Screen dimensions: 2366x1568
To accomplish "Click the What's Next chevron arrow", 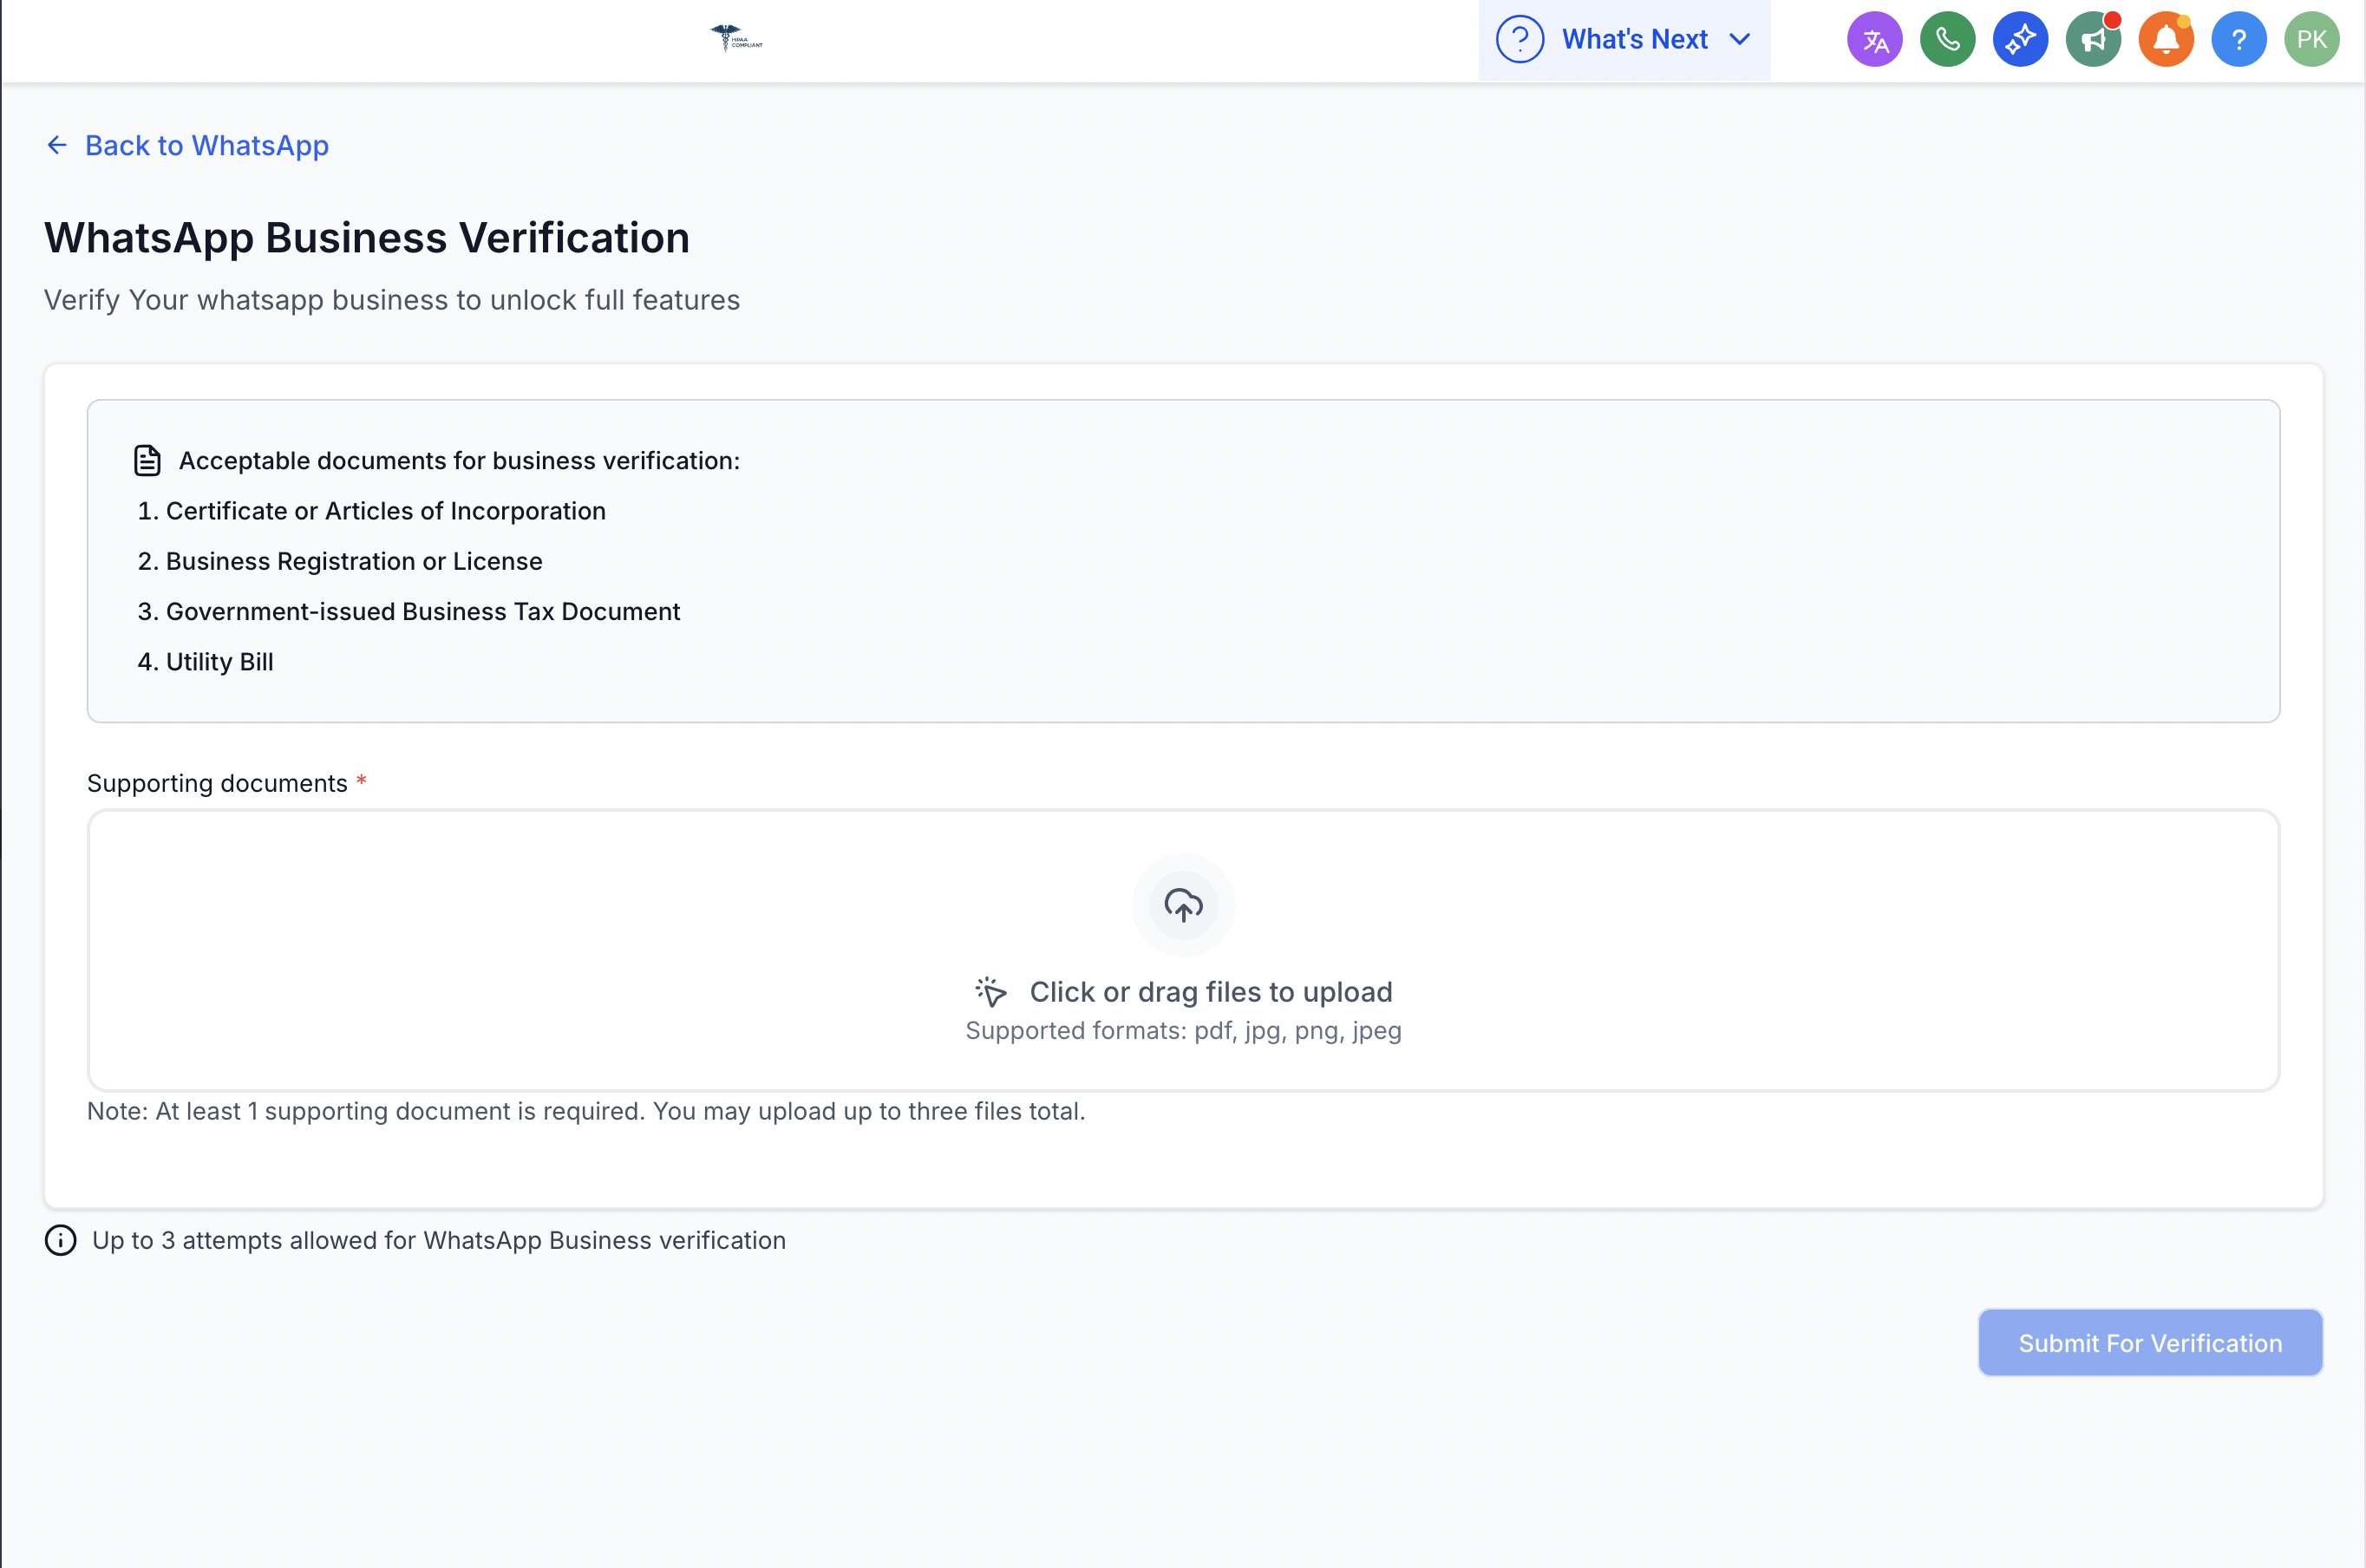I will (x=1740, y=40).
